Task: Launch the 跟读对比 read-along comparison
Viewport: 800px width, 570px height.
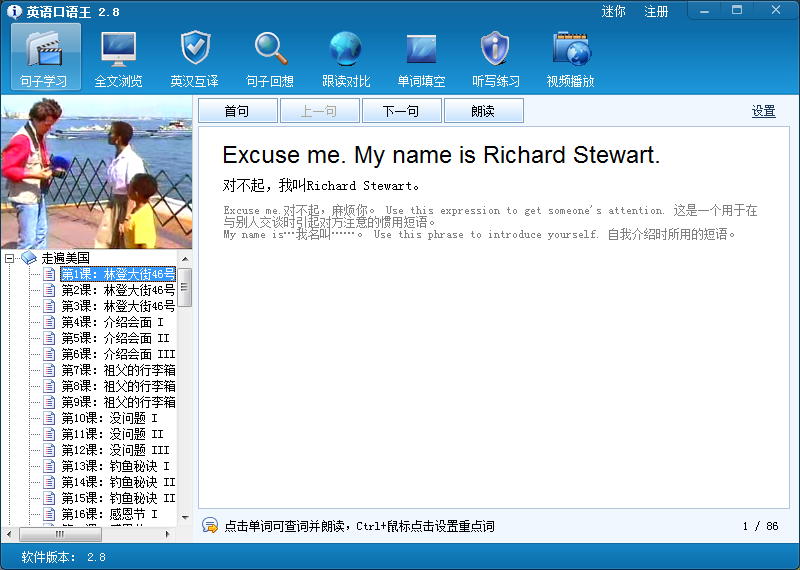Action: click(346, 59)
